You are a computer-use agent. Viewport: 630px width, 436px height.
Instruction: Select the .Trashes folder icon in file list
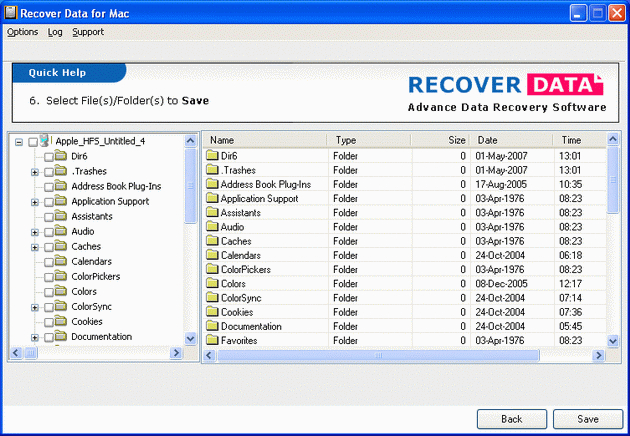(211, 170)
